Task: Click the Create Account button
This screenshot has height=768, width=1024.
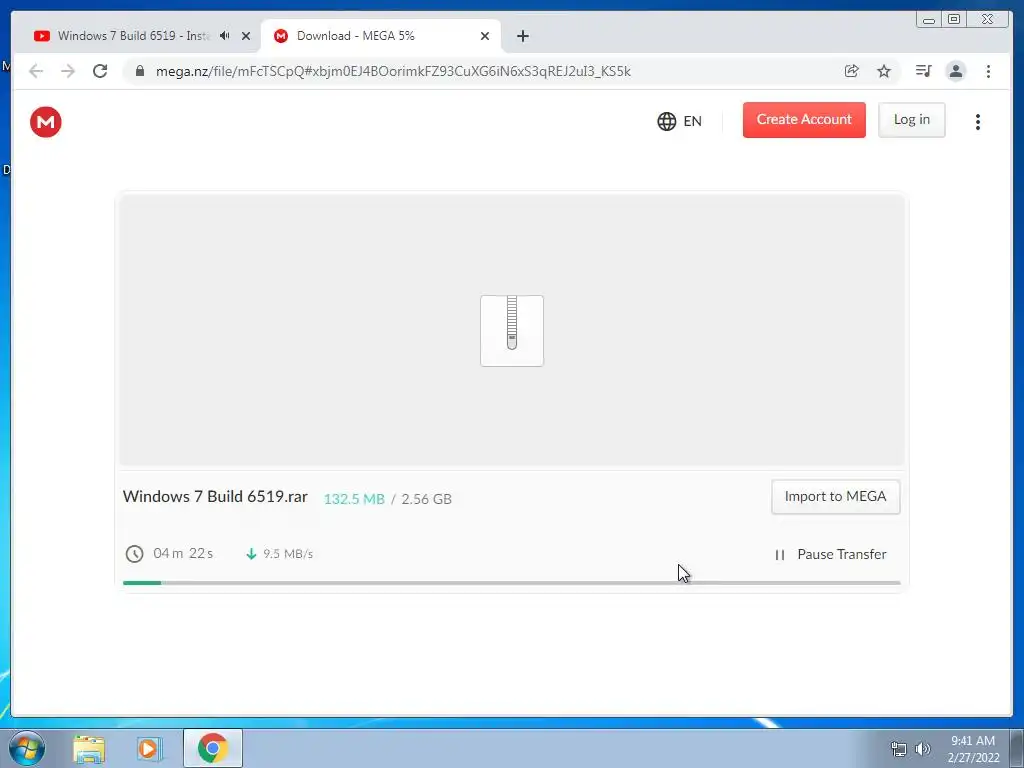Action: pos(804,120)
